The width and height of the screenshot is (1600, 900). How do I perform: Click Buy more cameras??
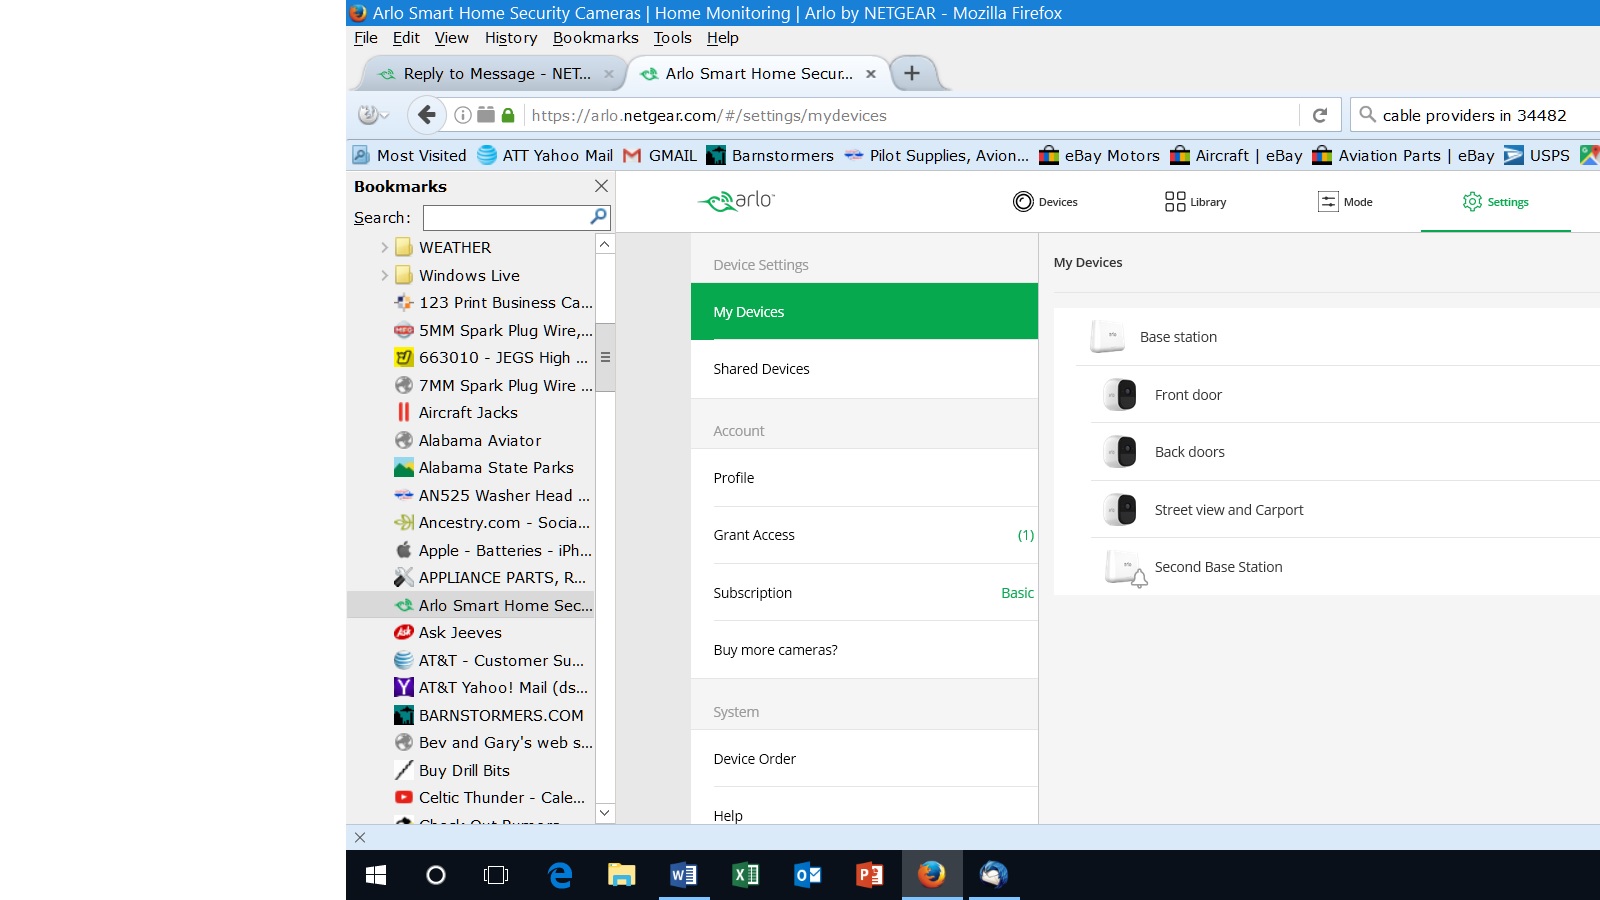(864, 650)
